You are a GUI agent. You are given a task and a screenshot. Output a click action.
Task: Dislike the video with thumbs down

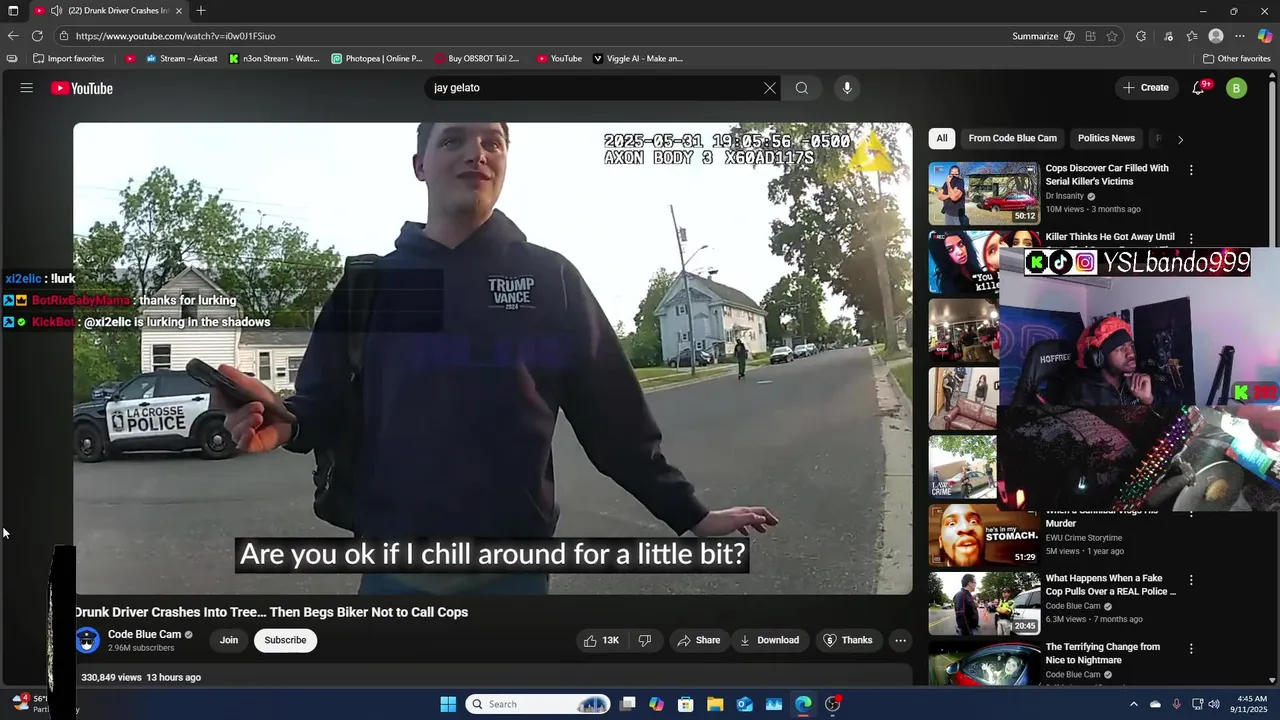coord(645,640)
